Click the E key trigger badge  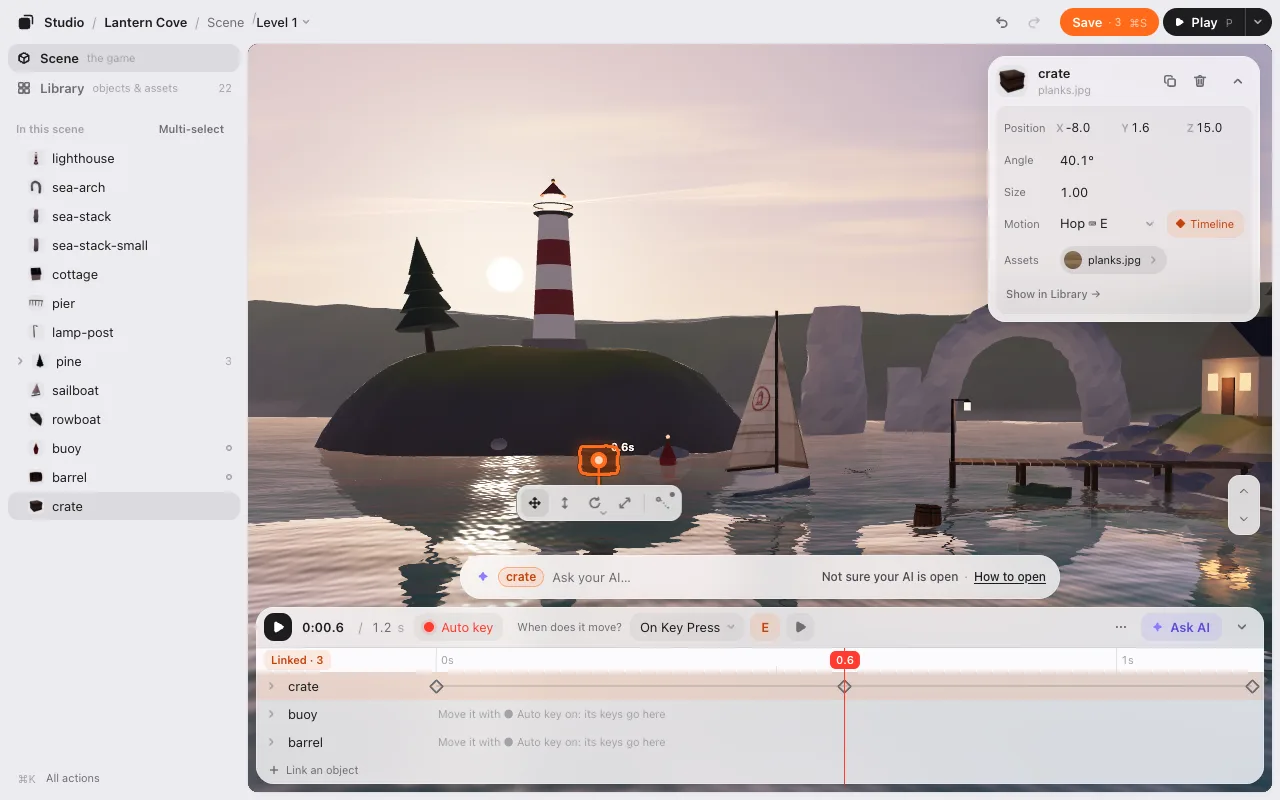point(765,627)
